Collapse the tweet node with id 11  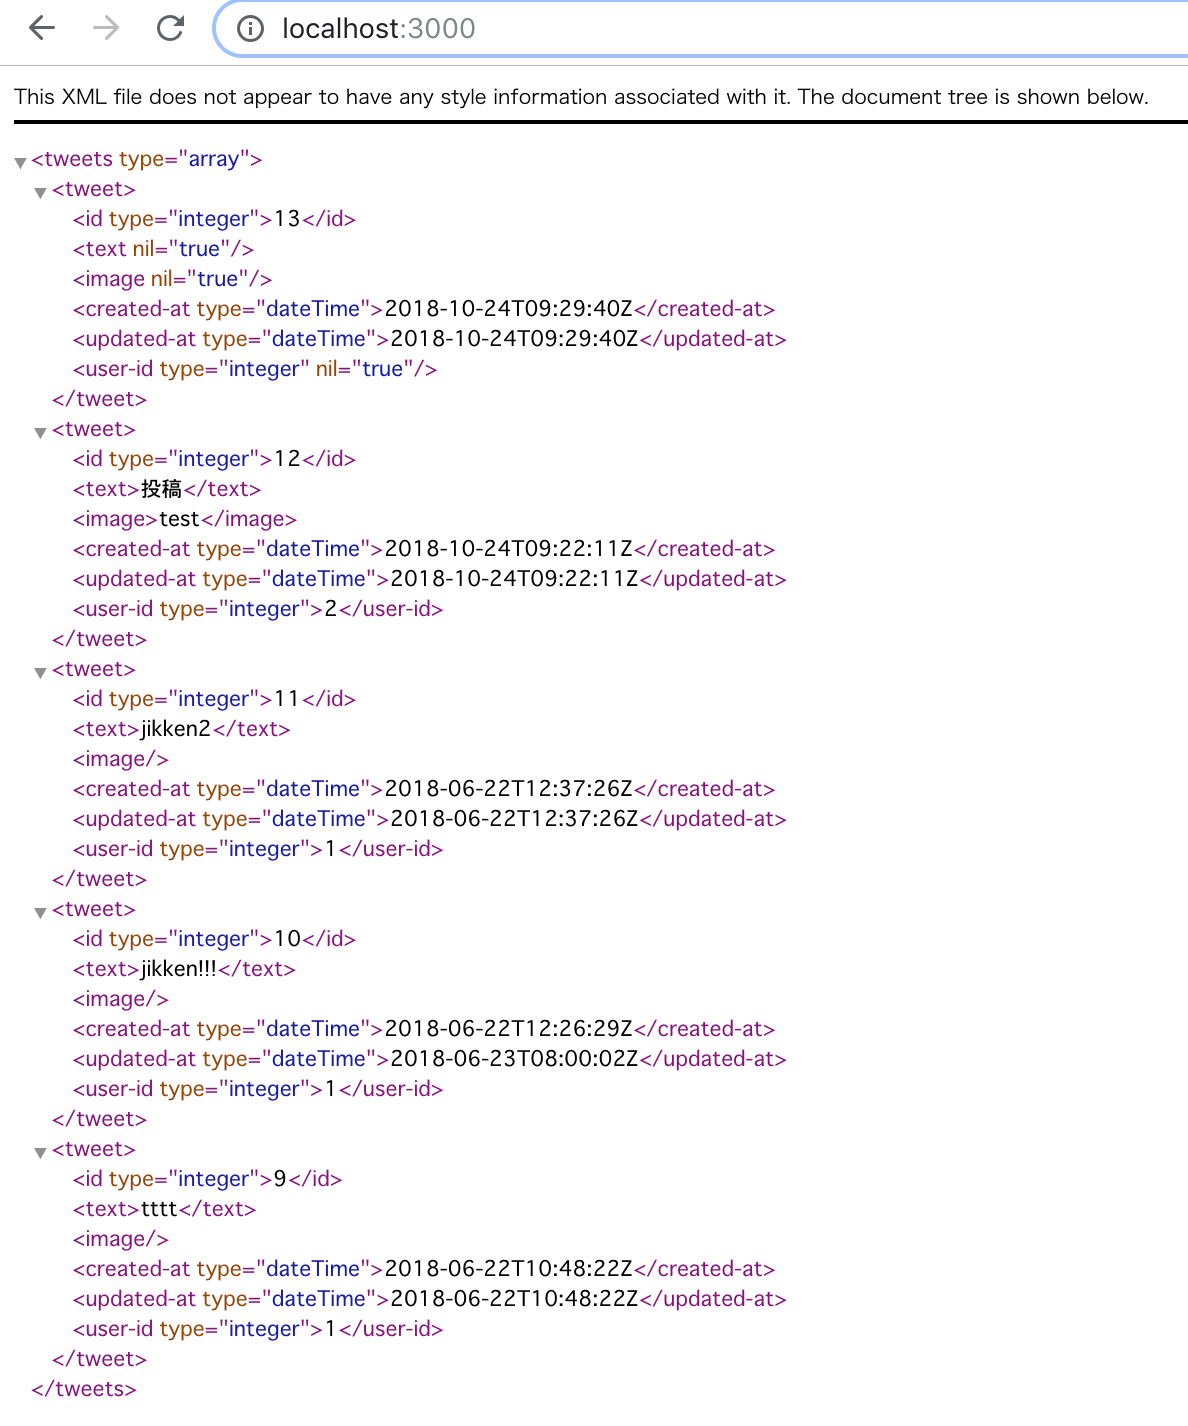click(x=40, y=672)
